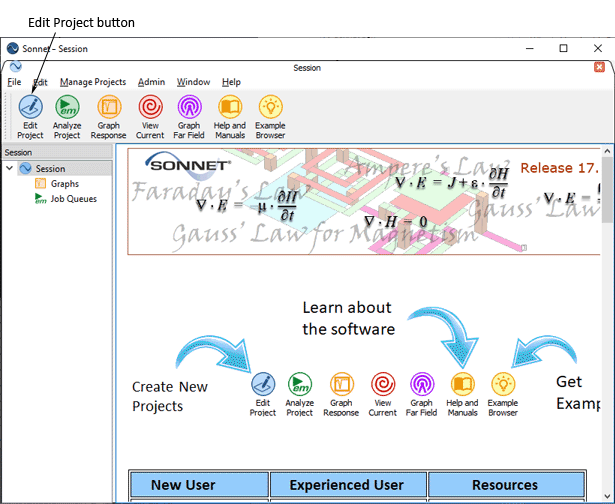
Task: Open Help and Manuals in the top toolbar
Action: [230, 116]
